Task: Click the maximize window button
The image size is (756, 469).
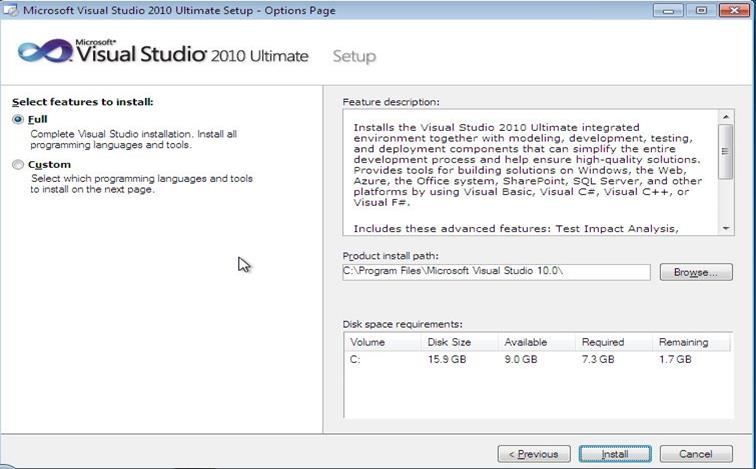Action: [x=701, y=10]
